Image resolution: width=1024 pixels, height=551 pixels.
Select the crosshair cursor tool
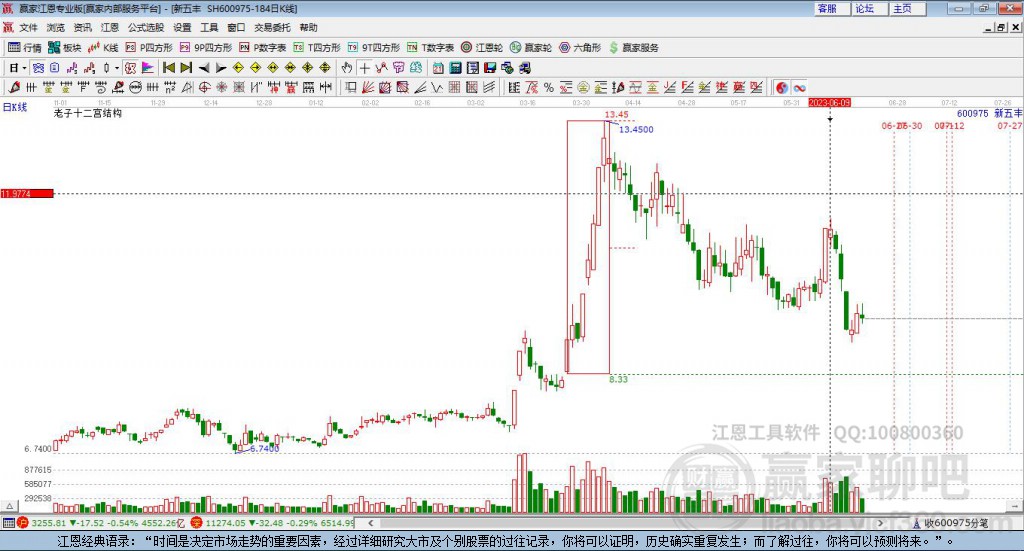coord(364,68)
